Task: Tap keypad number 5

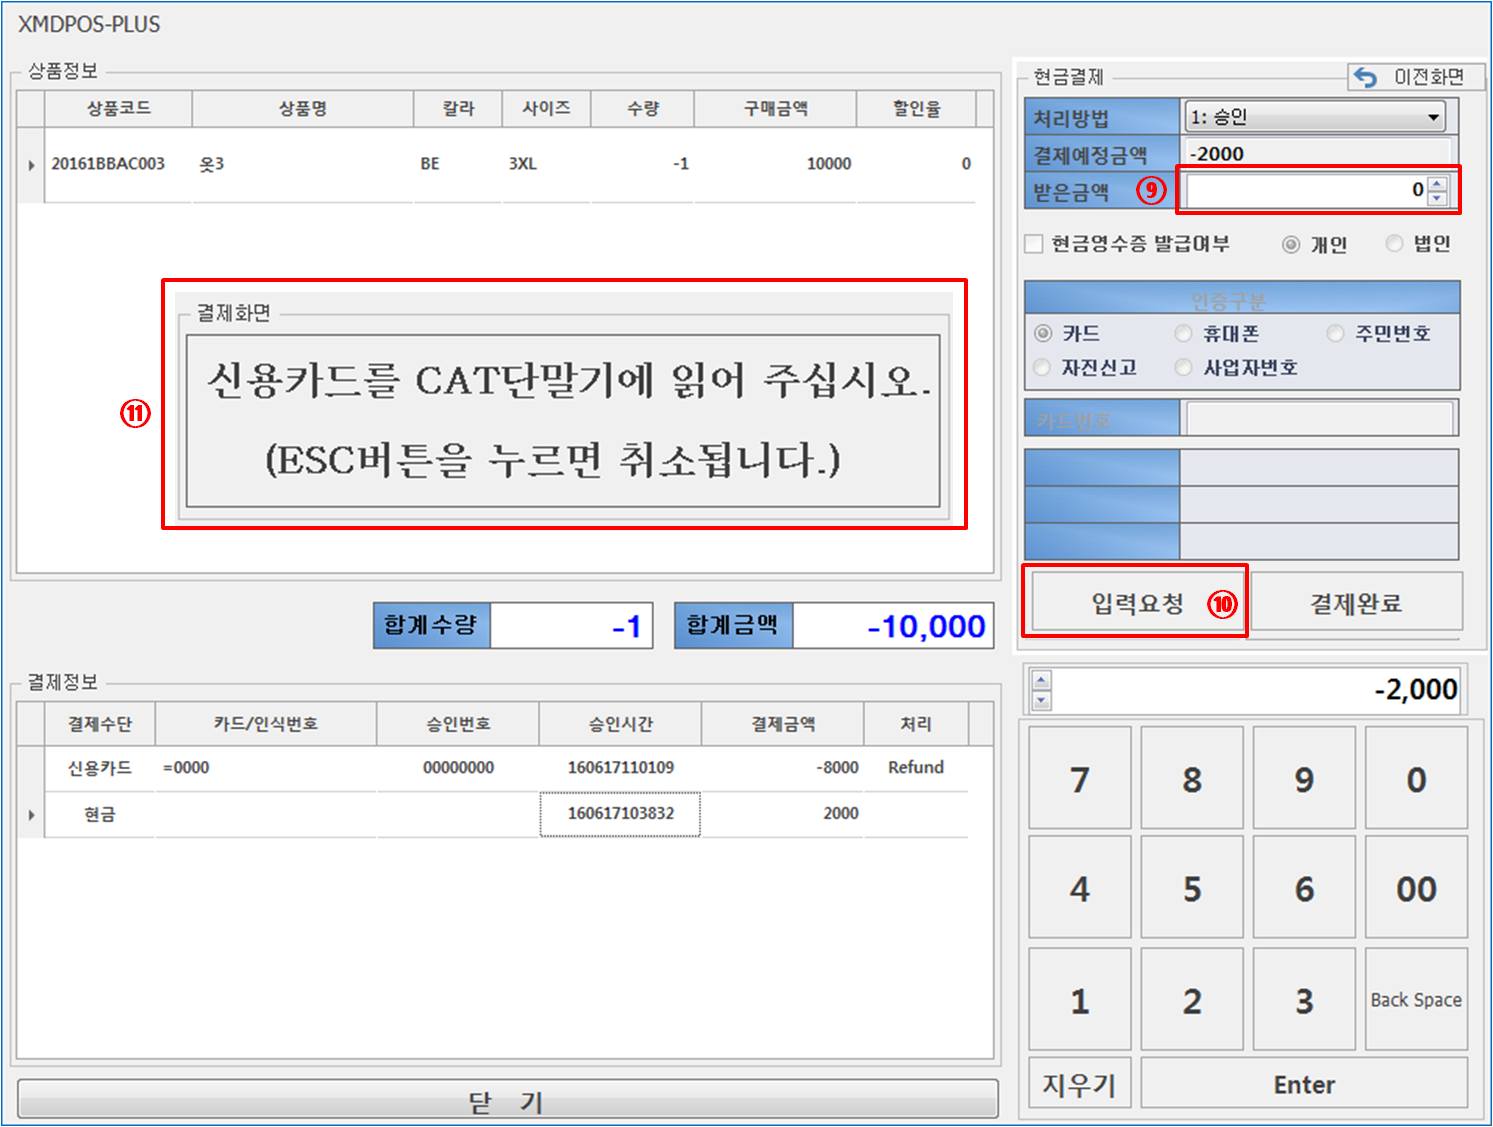Action: [1192, 888]
